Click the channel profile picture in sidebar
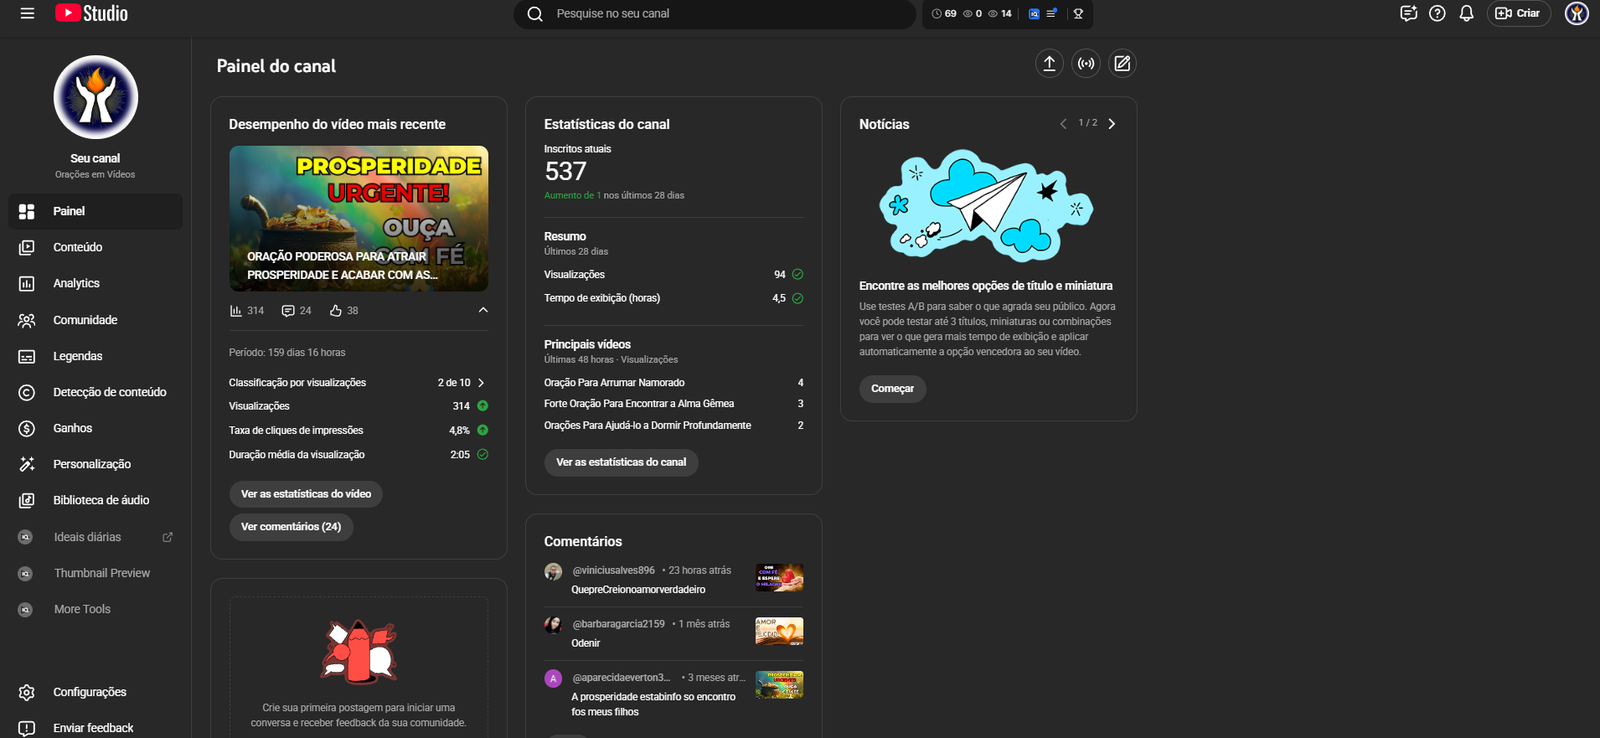1600x738 pixels. [95, 97]
